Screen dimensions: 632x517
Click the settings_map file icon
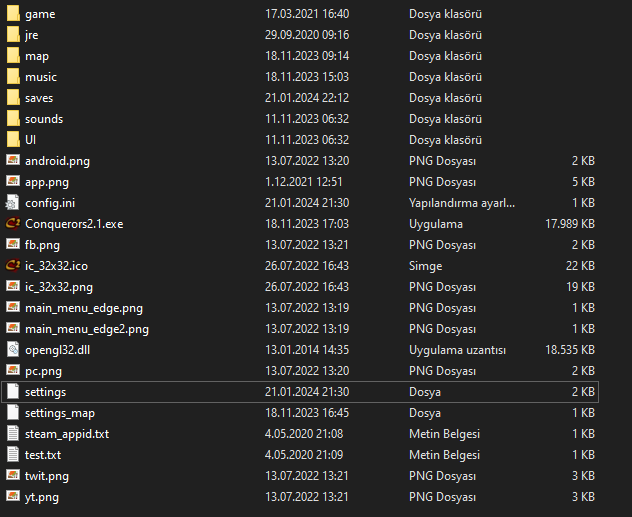pos(13,412)
